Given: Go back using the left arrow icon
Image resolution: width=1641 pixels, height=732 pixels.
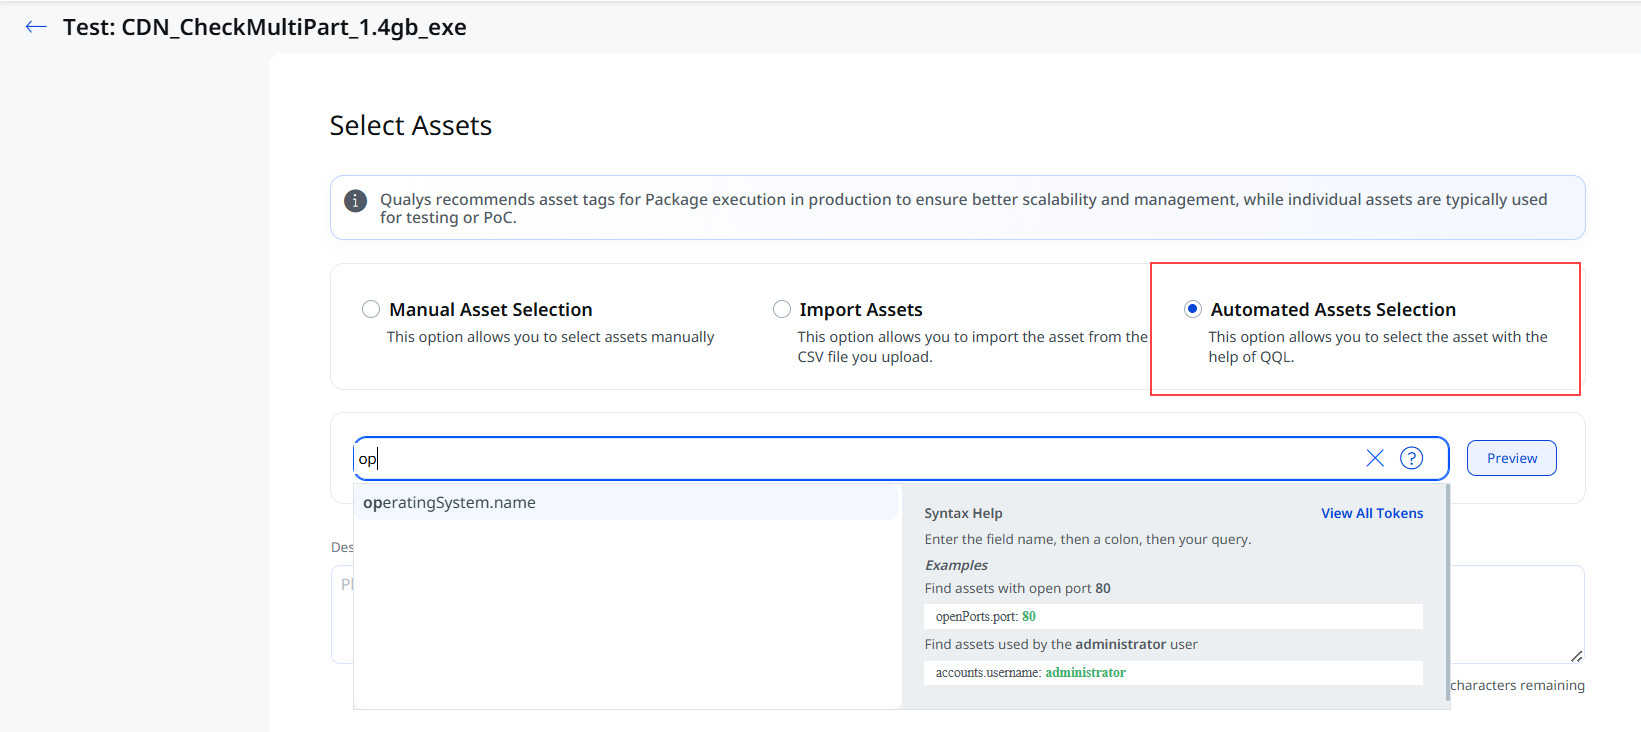Looking at the screenshot, I should pos(36,27).
